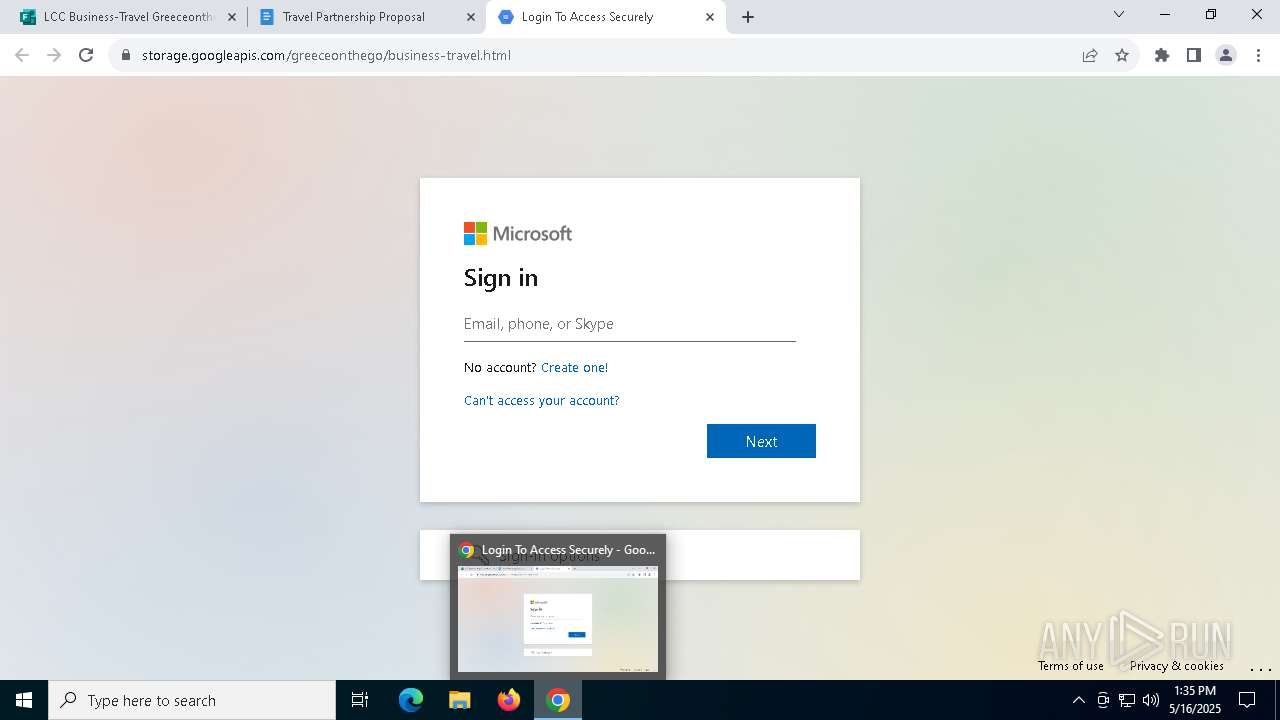Viewport: 1280px width, 720px height.
Task: Click the address bar URL
Action: pos(326,55)
